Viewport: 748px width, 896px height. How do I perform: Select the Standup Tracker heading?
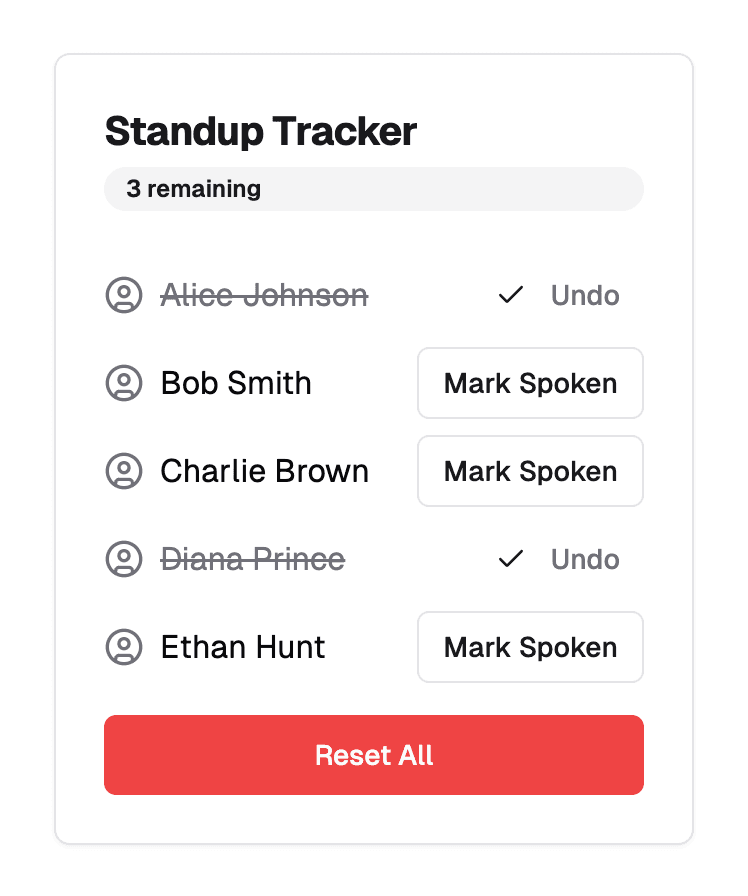[x=261, y=131]
